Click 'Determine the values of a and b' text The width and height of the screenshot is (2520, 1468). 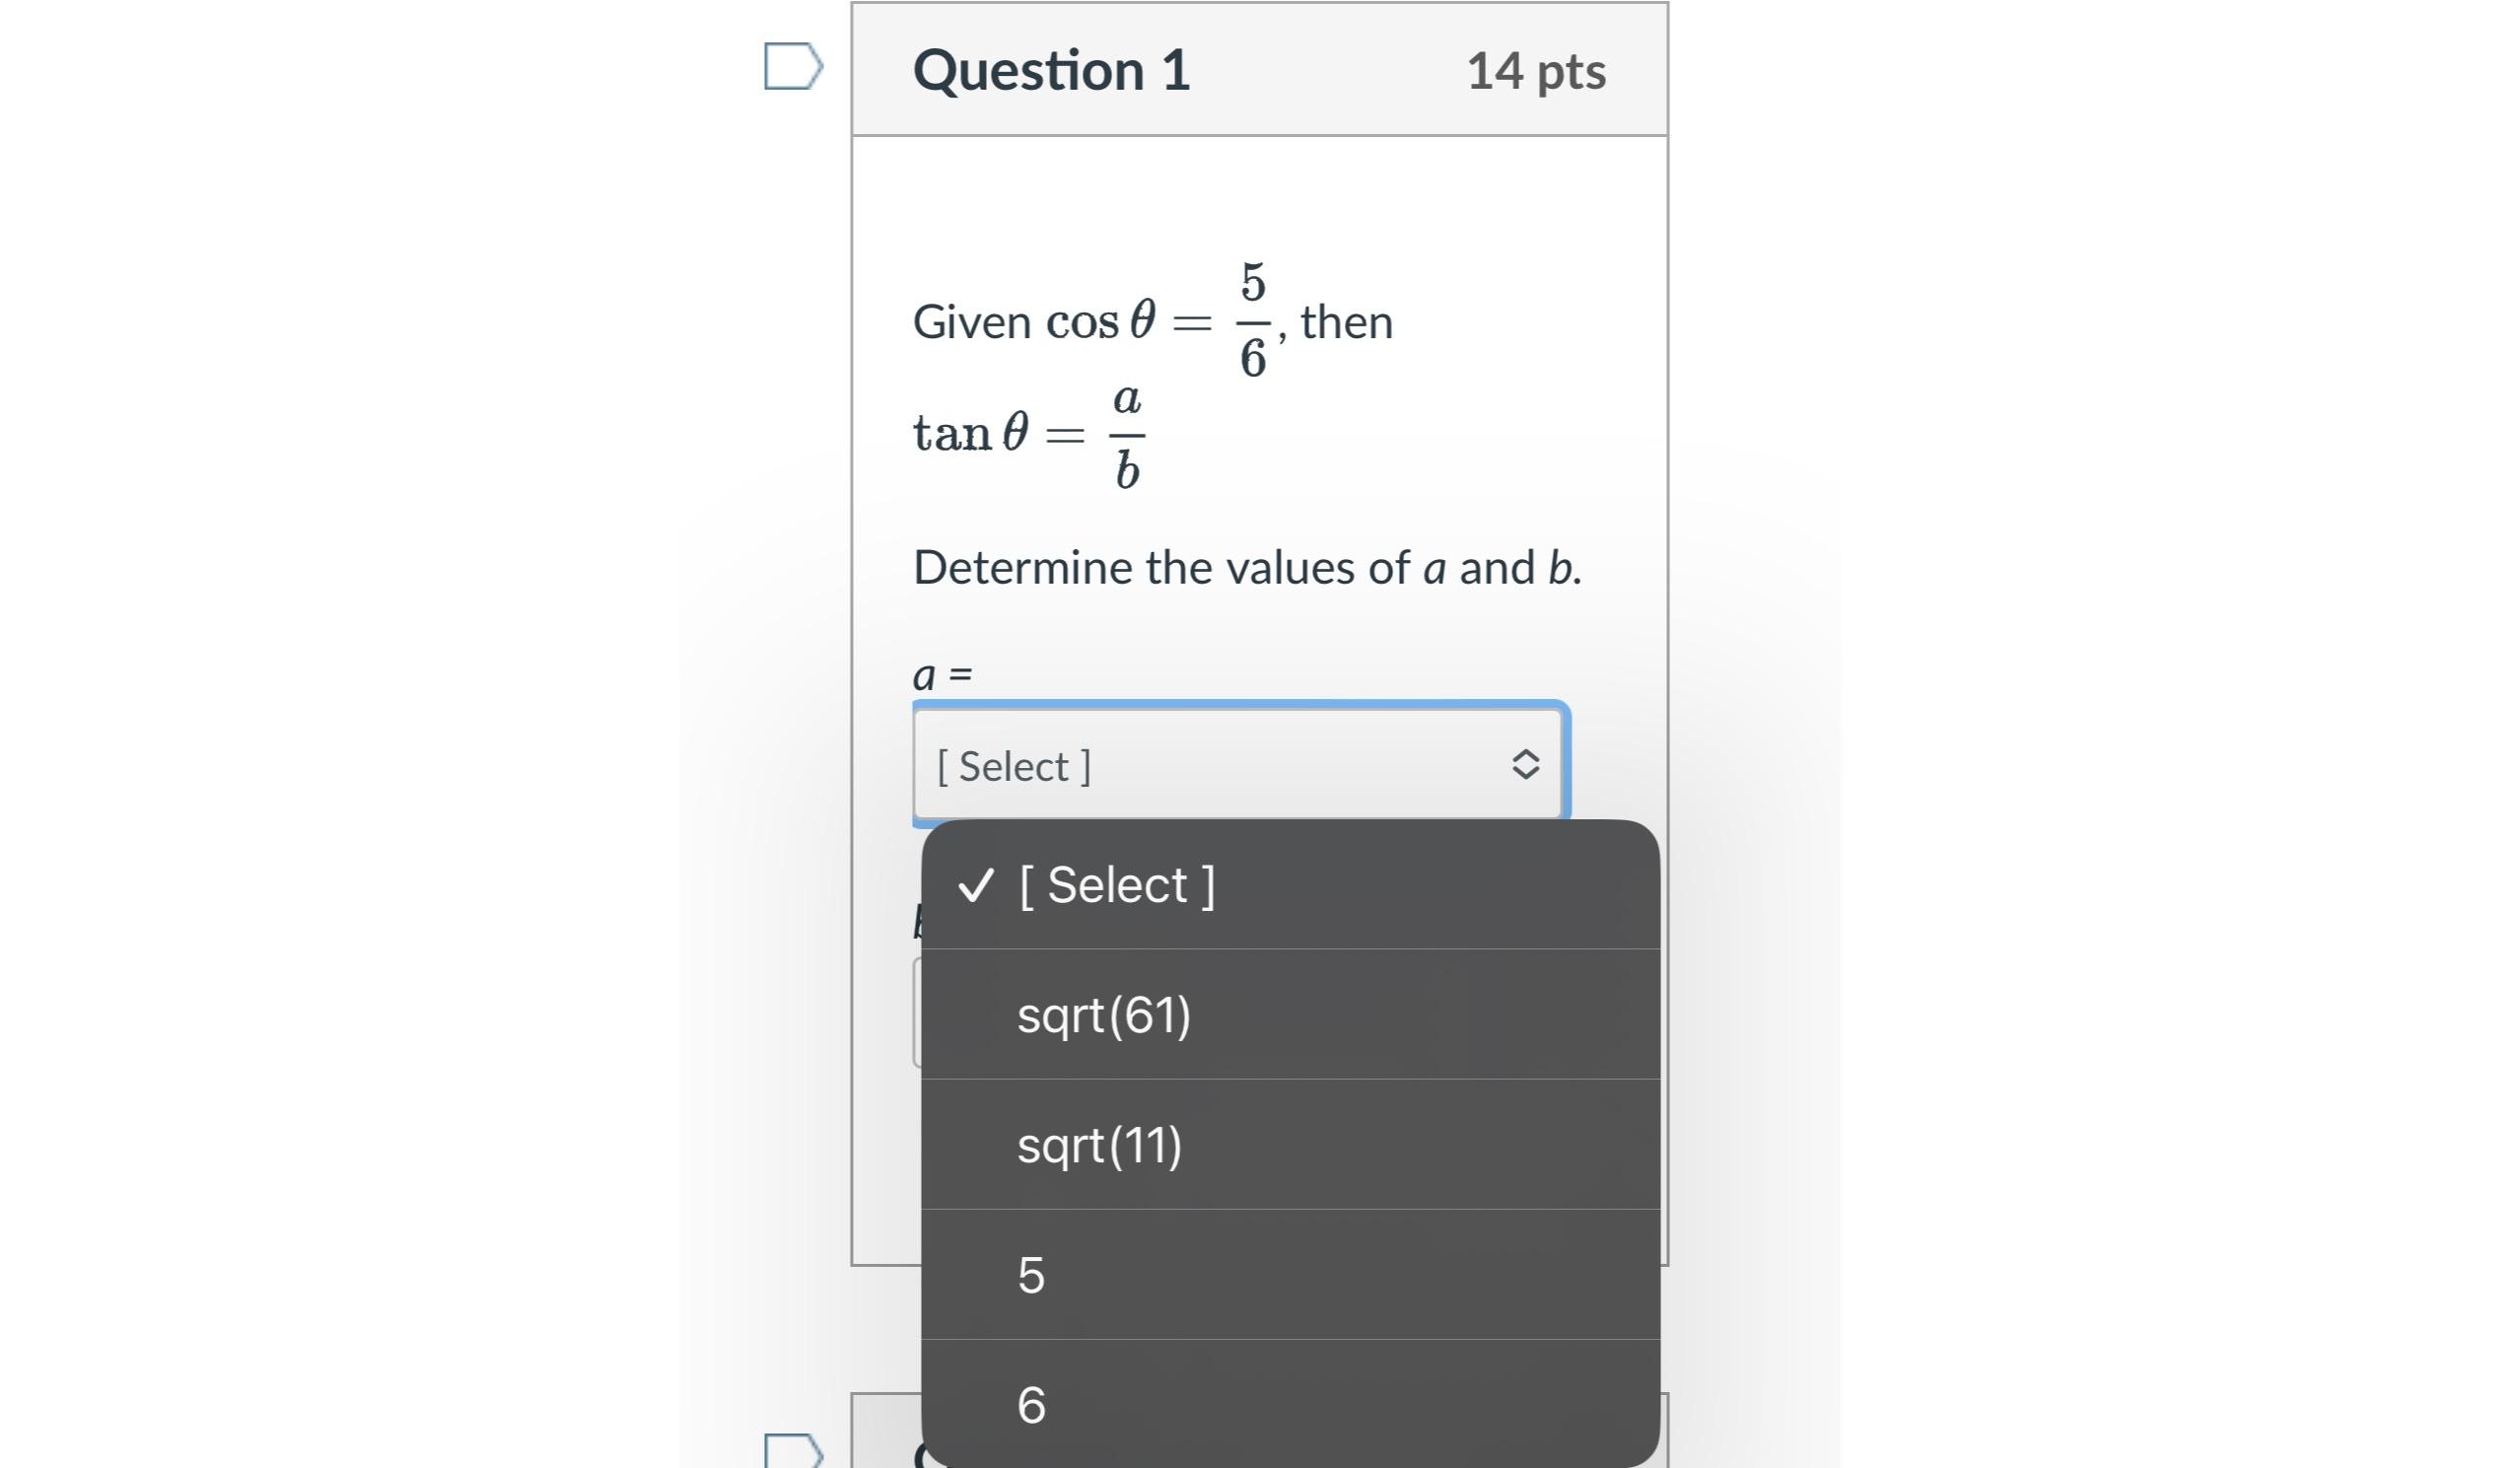pos(1246,568)
